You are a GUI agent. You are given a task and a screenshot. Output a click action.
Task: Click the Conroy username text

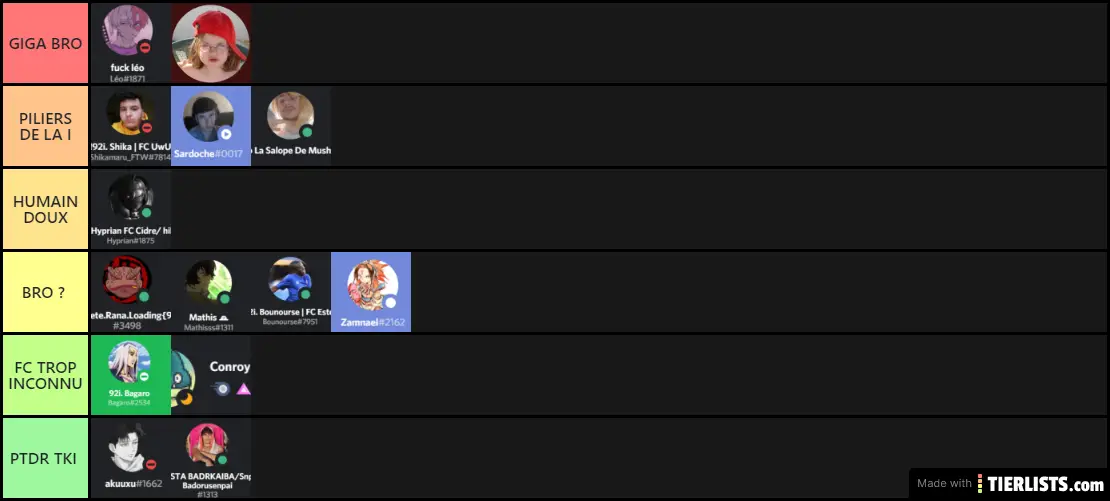[229, 367]
